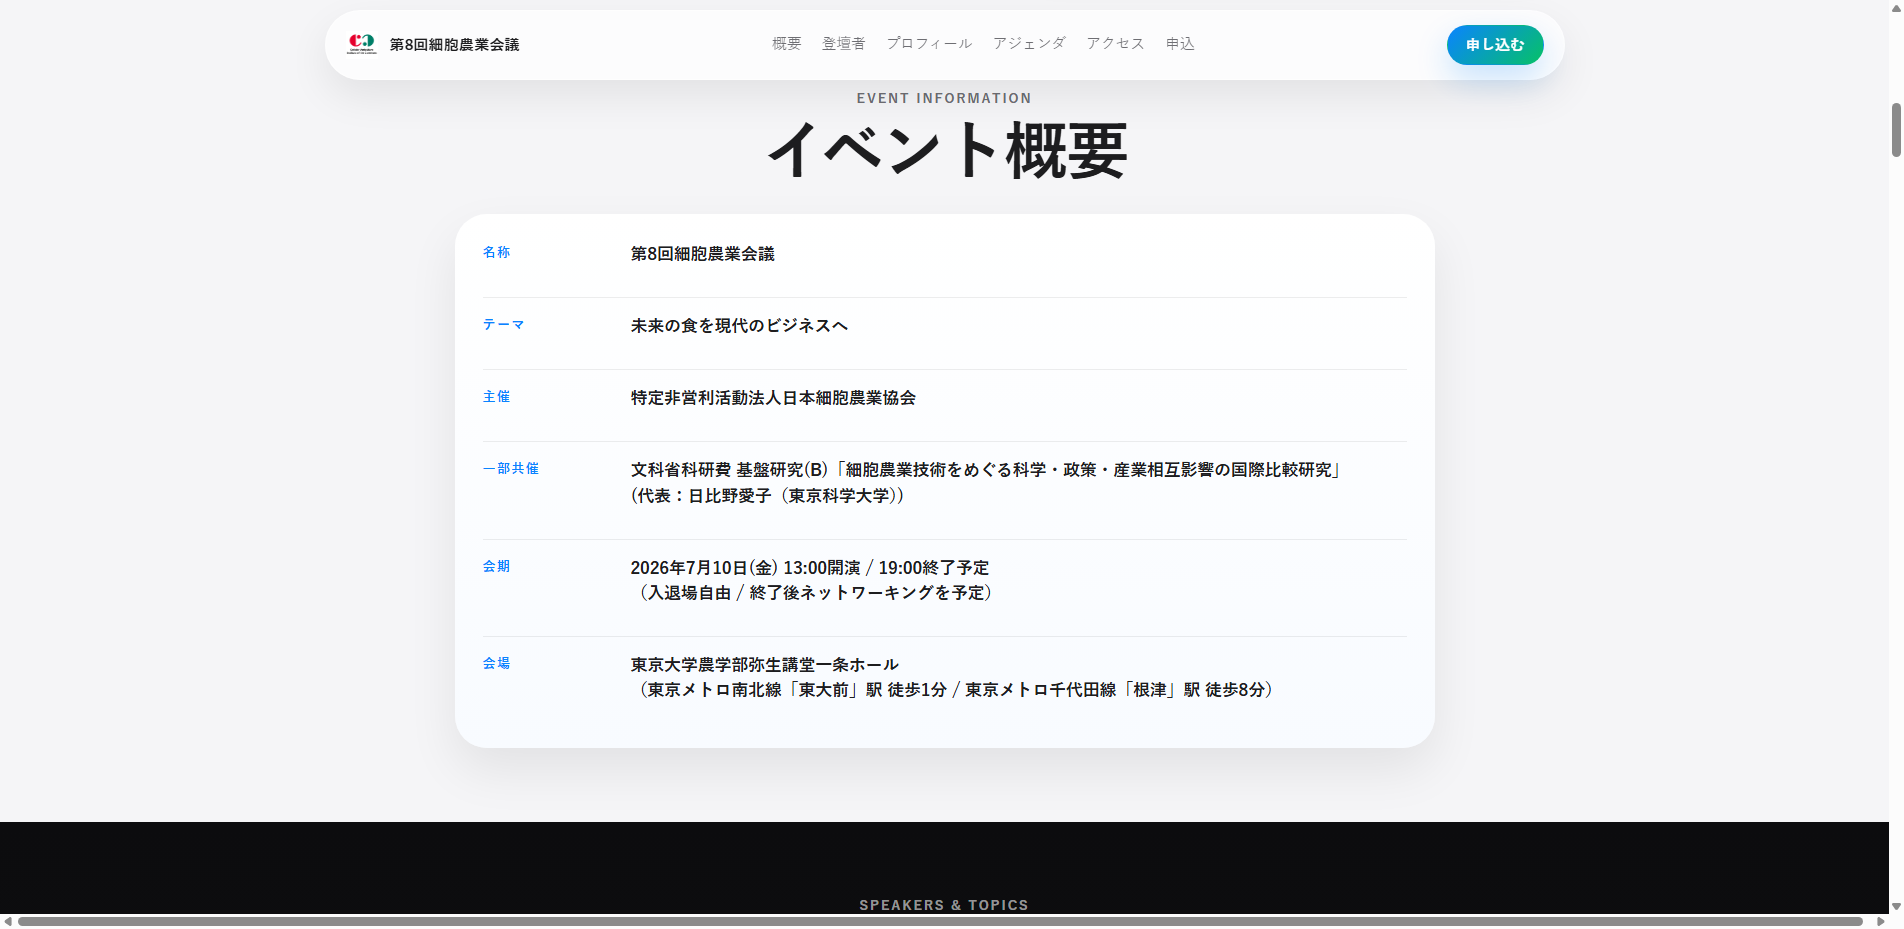
Task: Click the テーマ label
Action: click(503, 324)
